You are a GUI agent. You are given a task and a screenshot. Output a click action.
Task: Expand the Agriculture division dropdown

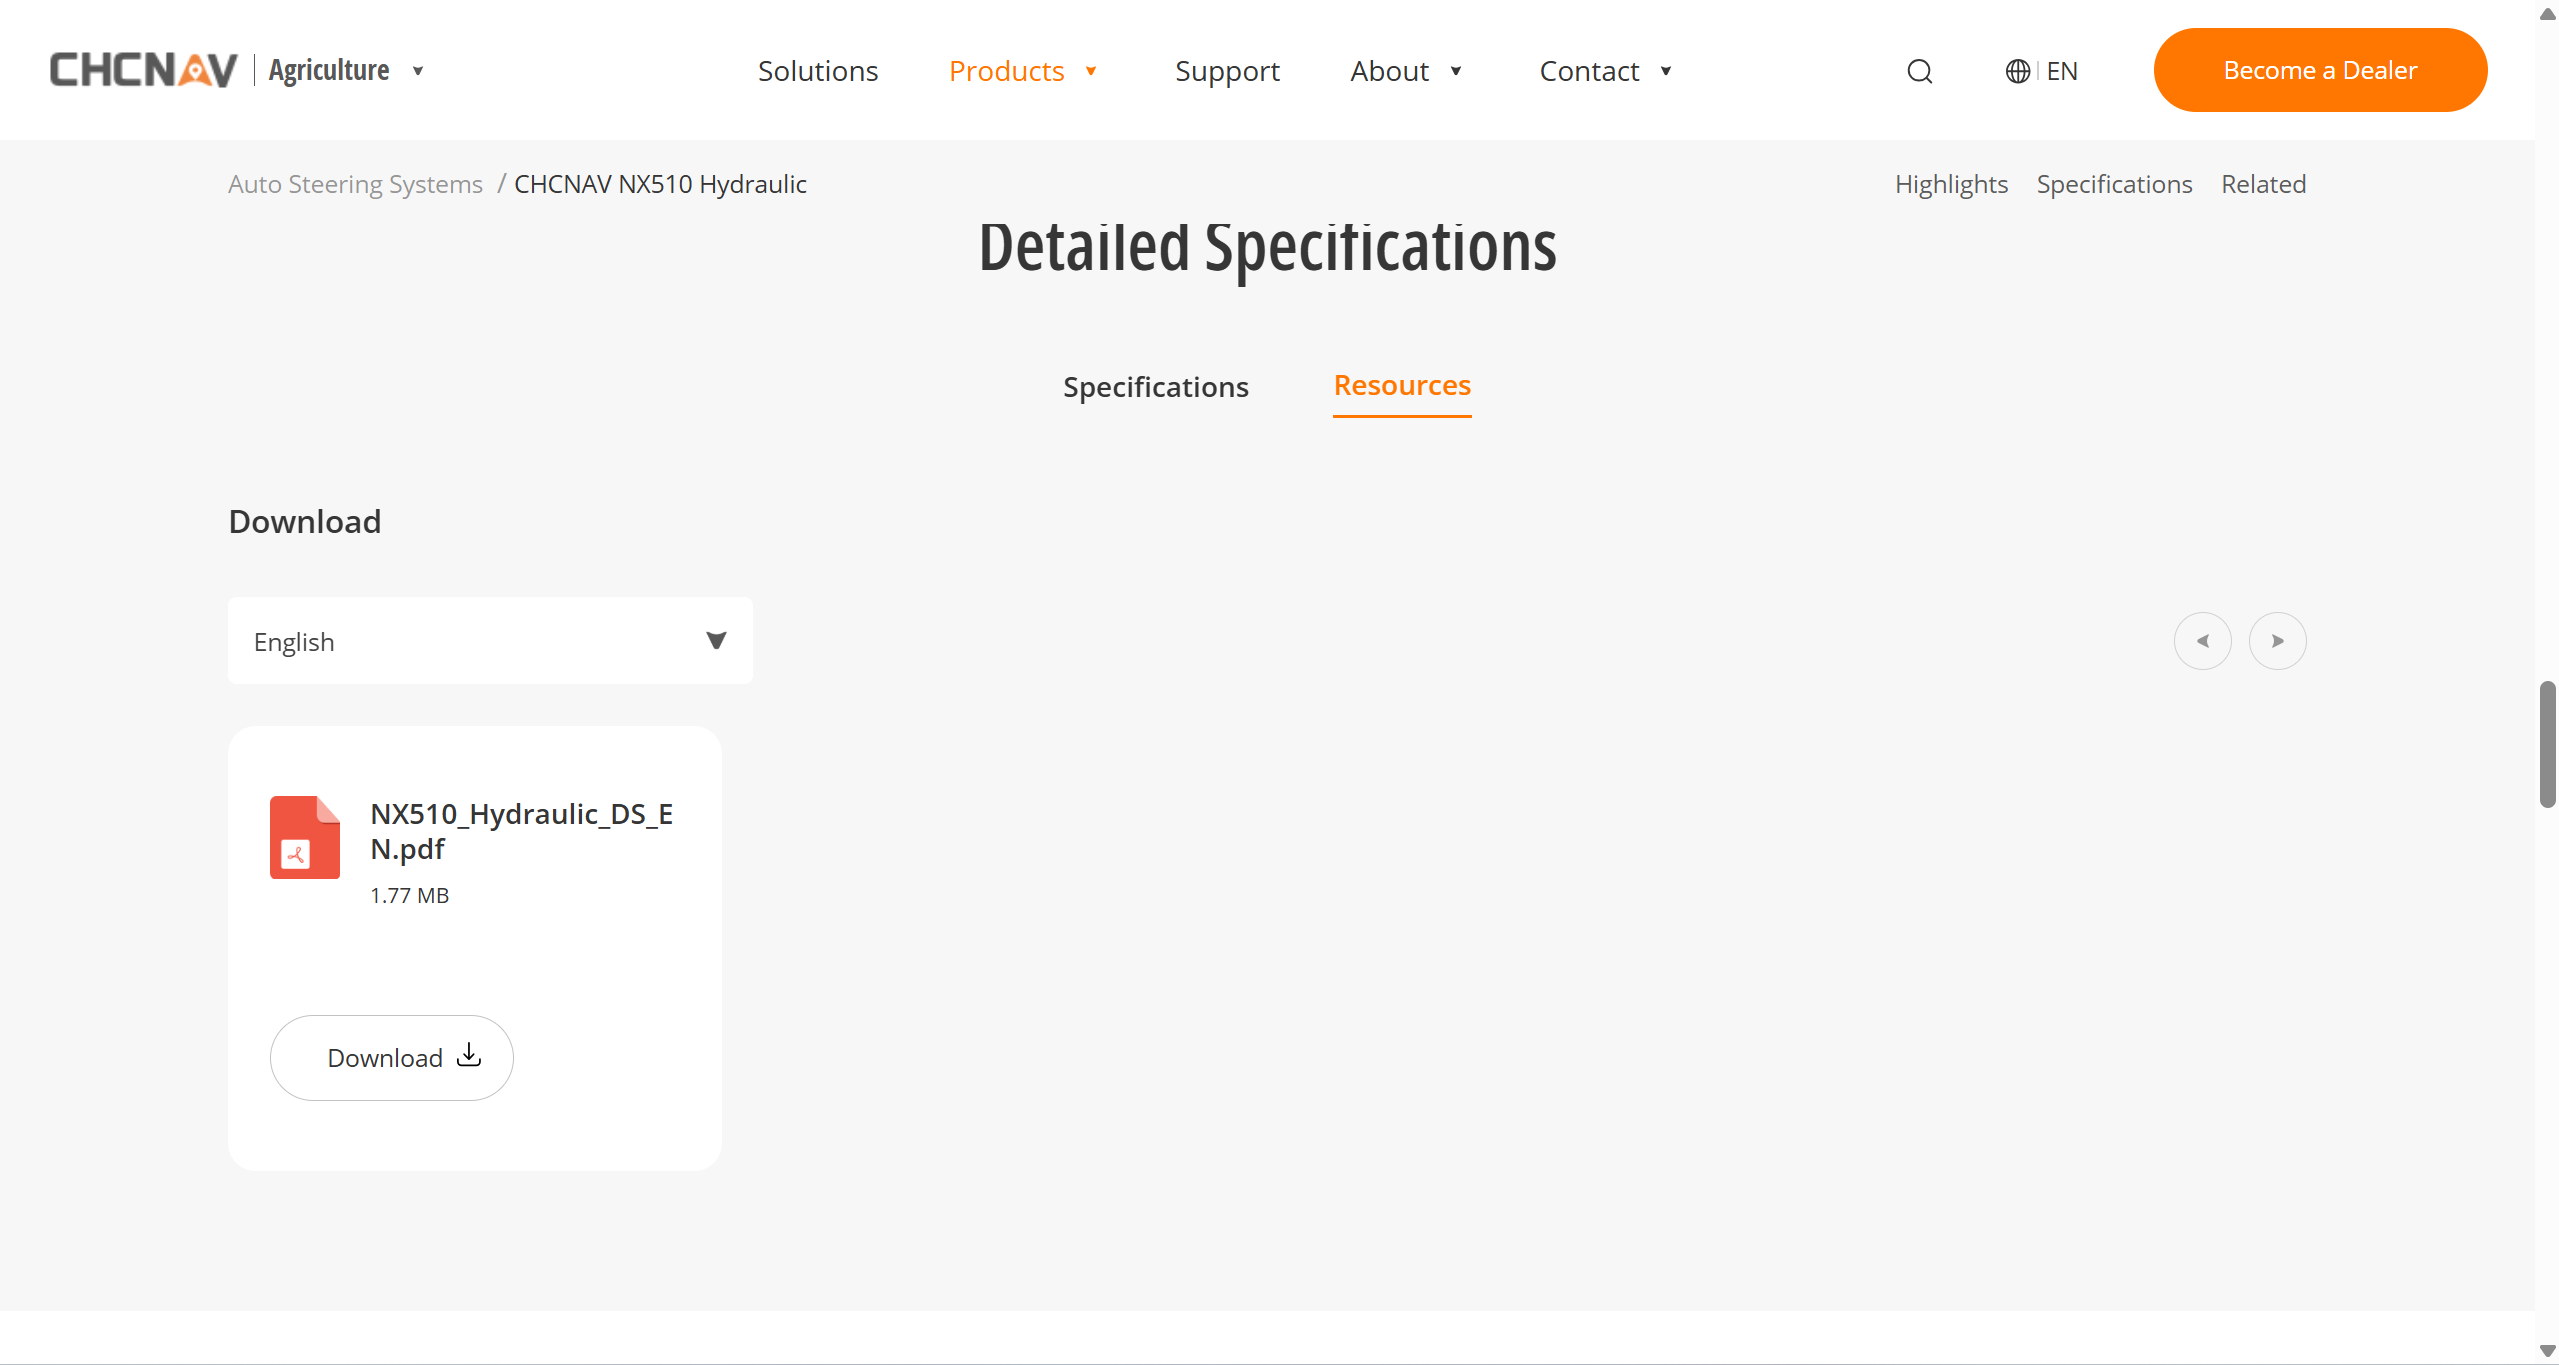pyautogui.click(x=418, y=71)
